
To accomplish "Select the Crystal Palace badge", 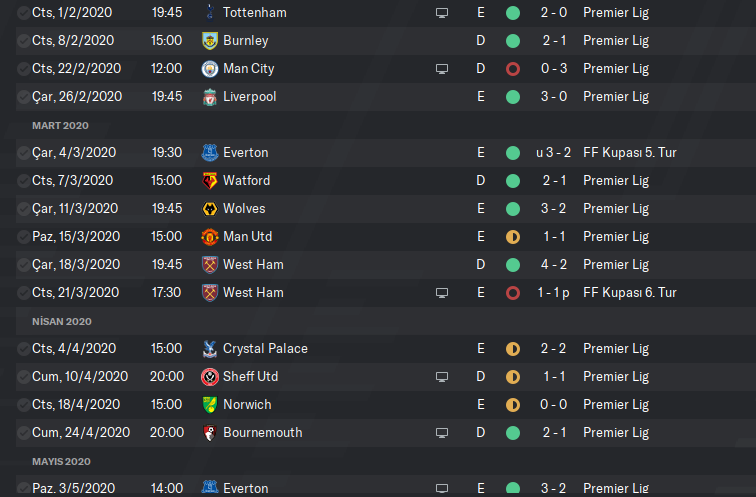I will [209, 349].
